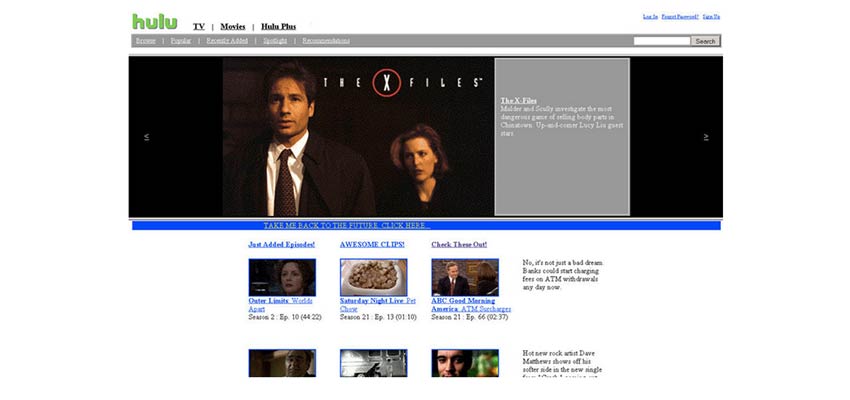Screen dimensions: 850x400
Task: Select Browse in the gray nav bar
Action: point(146,41)
